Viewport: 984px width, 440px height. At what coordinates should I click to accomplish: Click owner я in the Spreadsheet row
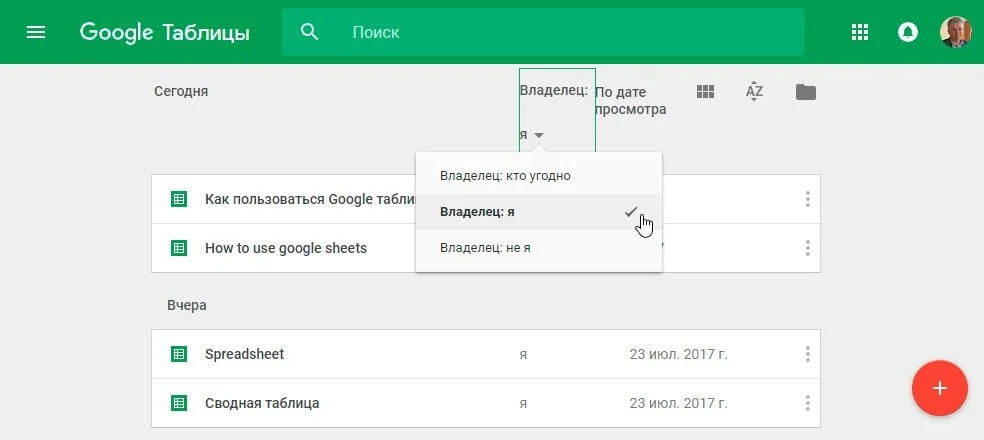click(523, 355)
